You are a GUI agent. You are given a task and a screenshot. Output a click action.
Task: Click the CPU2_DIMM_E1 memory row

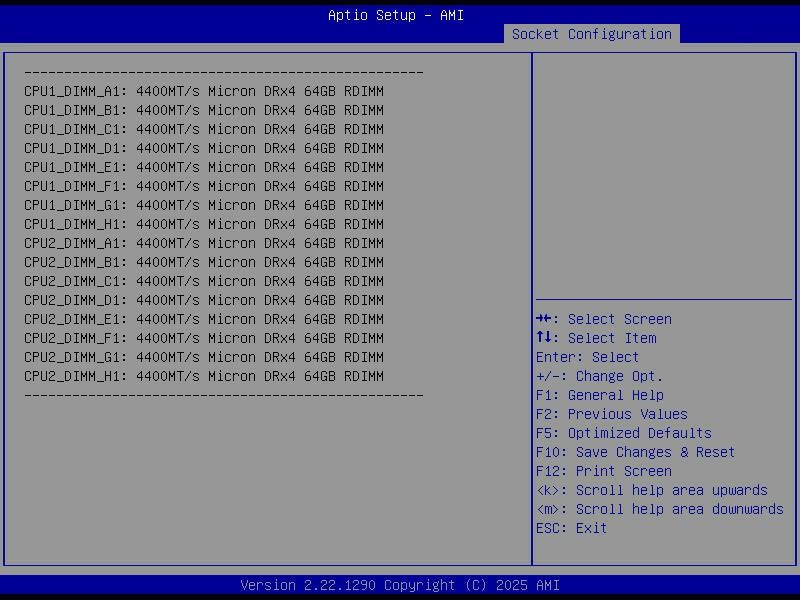(x=204, y=319)
